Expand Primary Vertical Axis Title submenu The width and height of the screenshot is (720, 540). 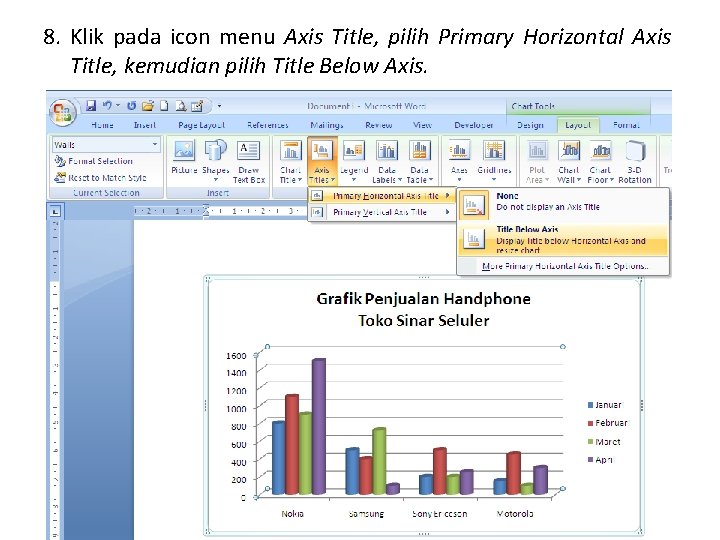coord(382,212)
